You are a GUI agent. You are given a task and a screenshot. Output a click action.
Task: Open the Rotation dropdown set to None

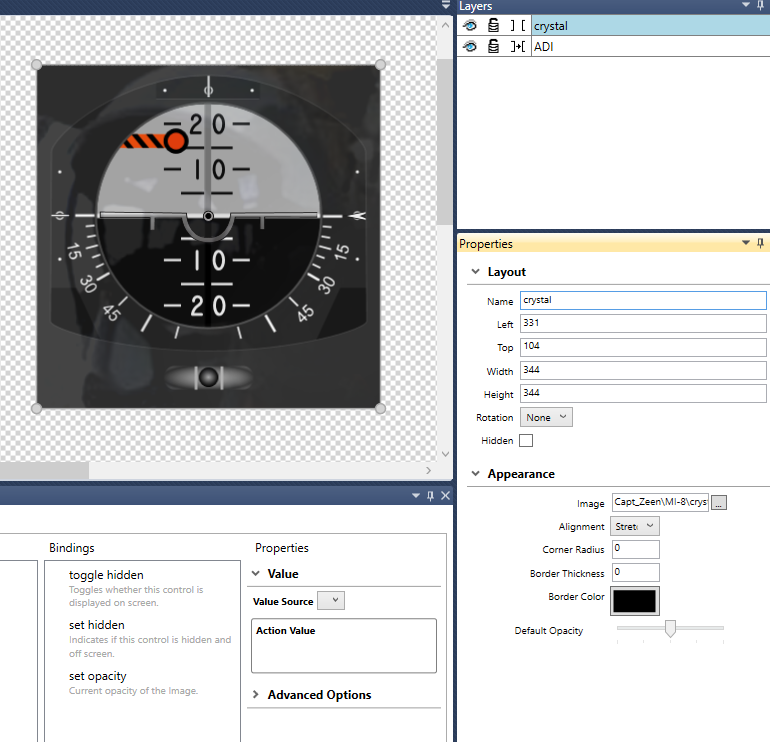546,417
